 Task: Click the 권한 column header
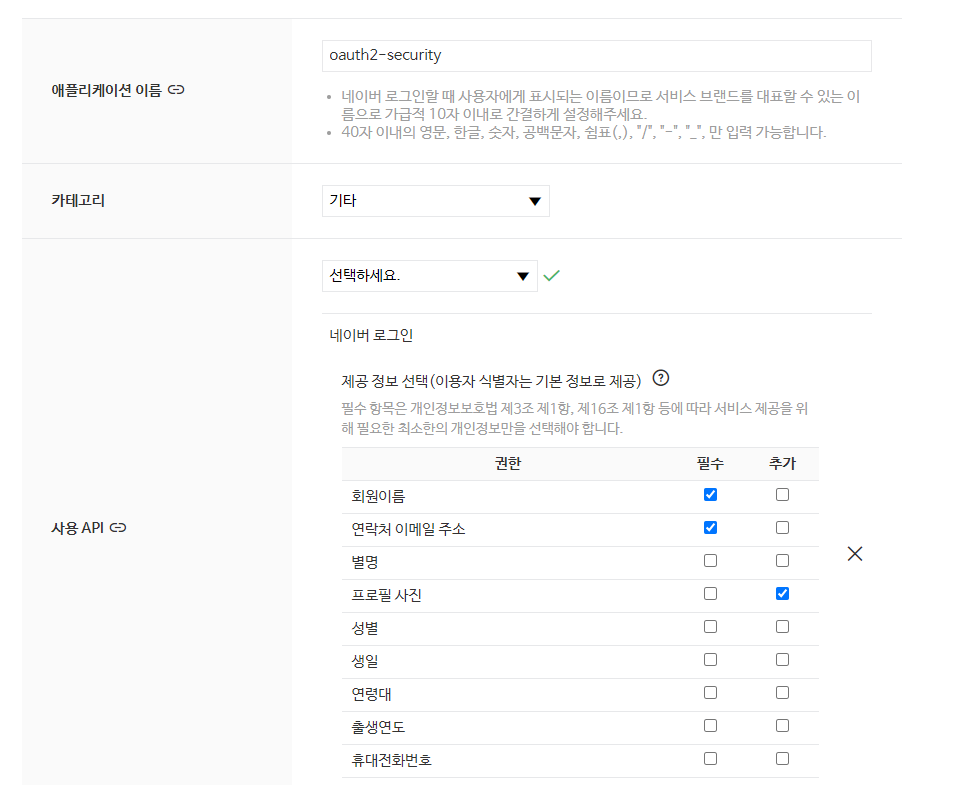508,463
